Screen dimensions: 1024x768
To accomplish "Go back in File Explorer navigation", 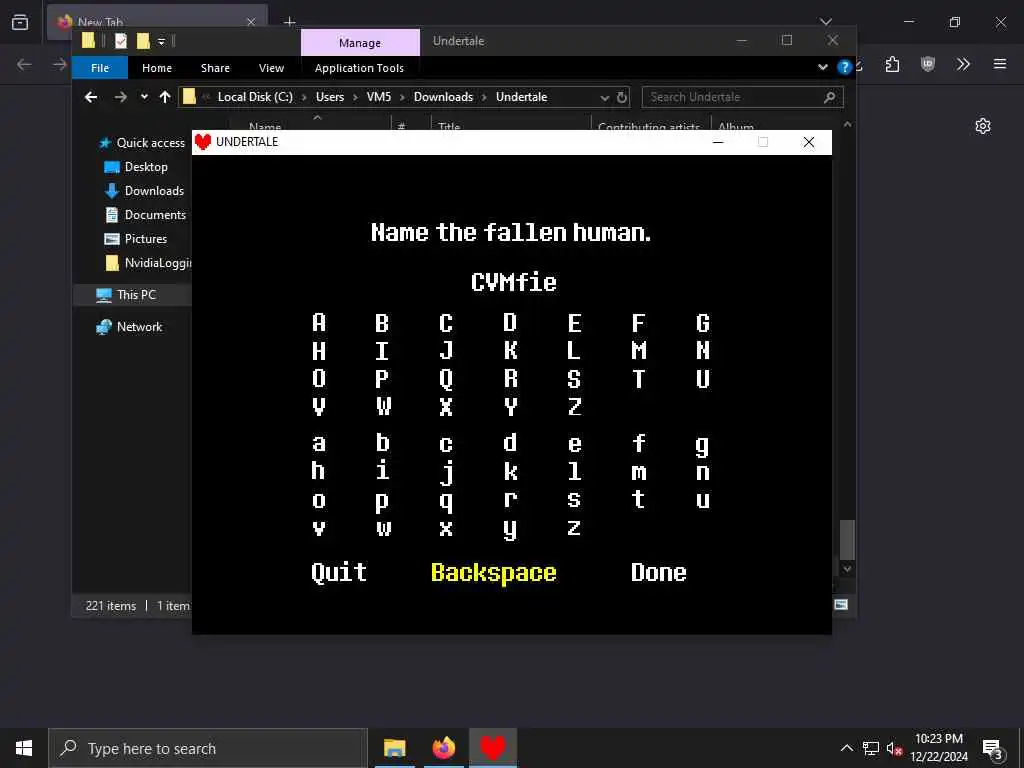I will [x=91, y=97].
